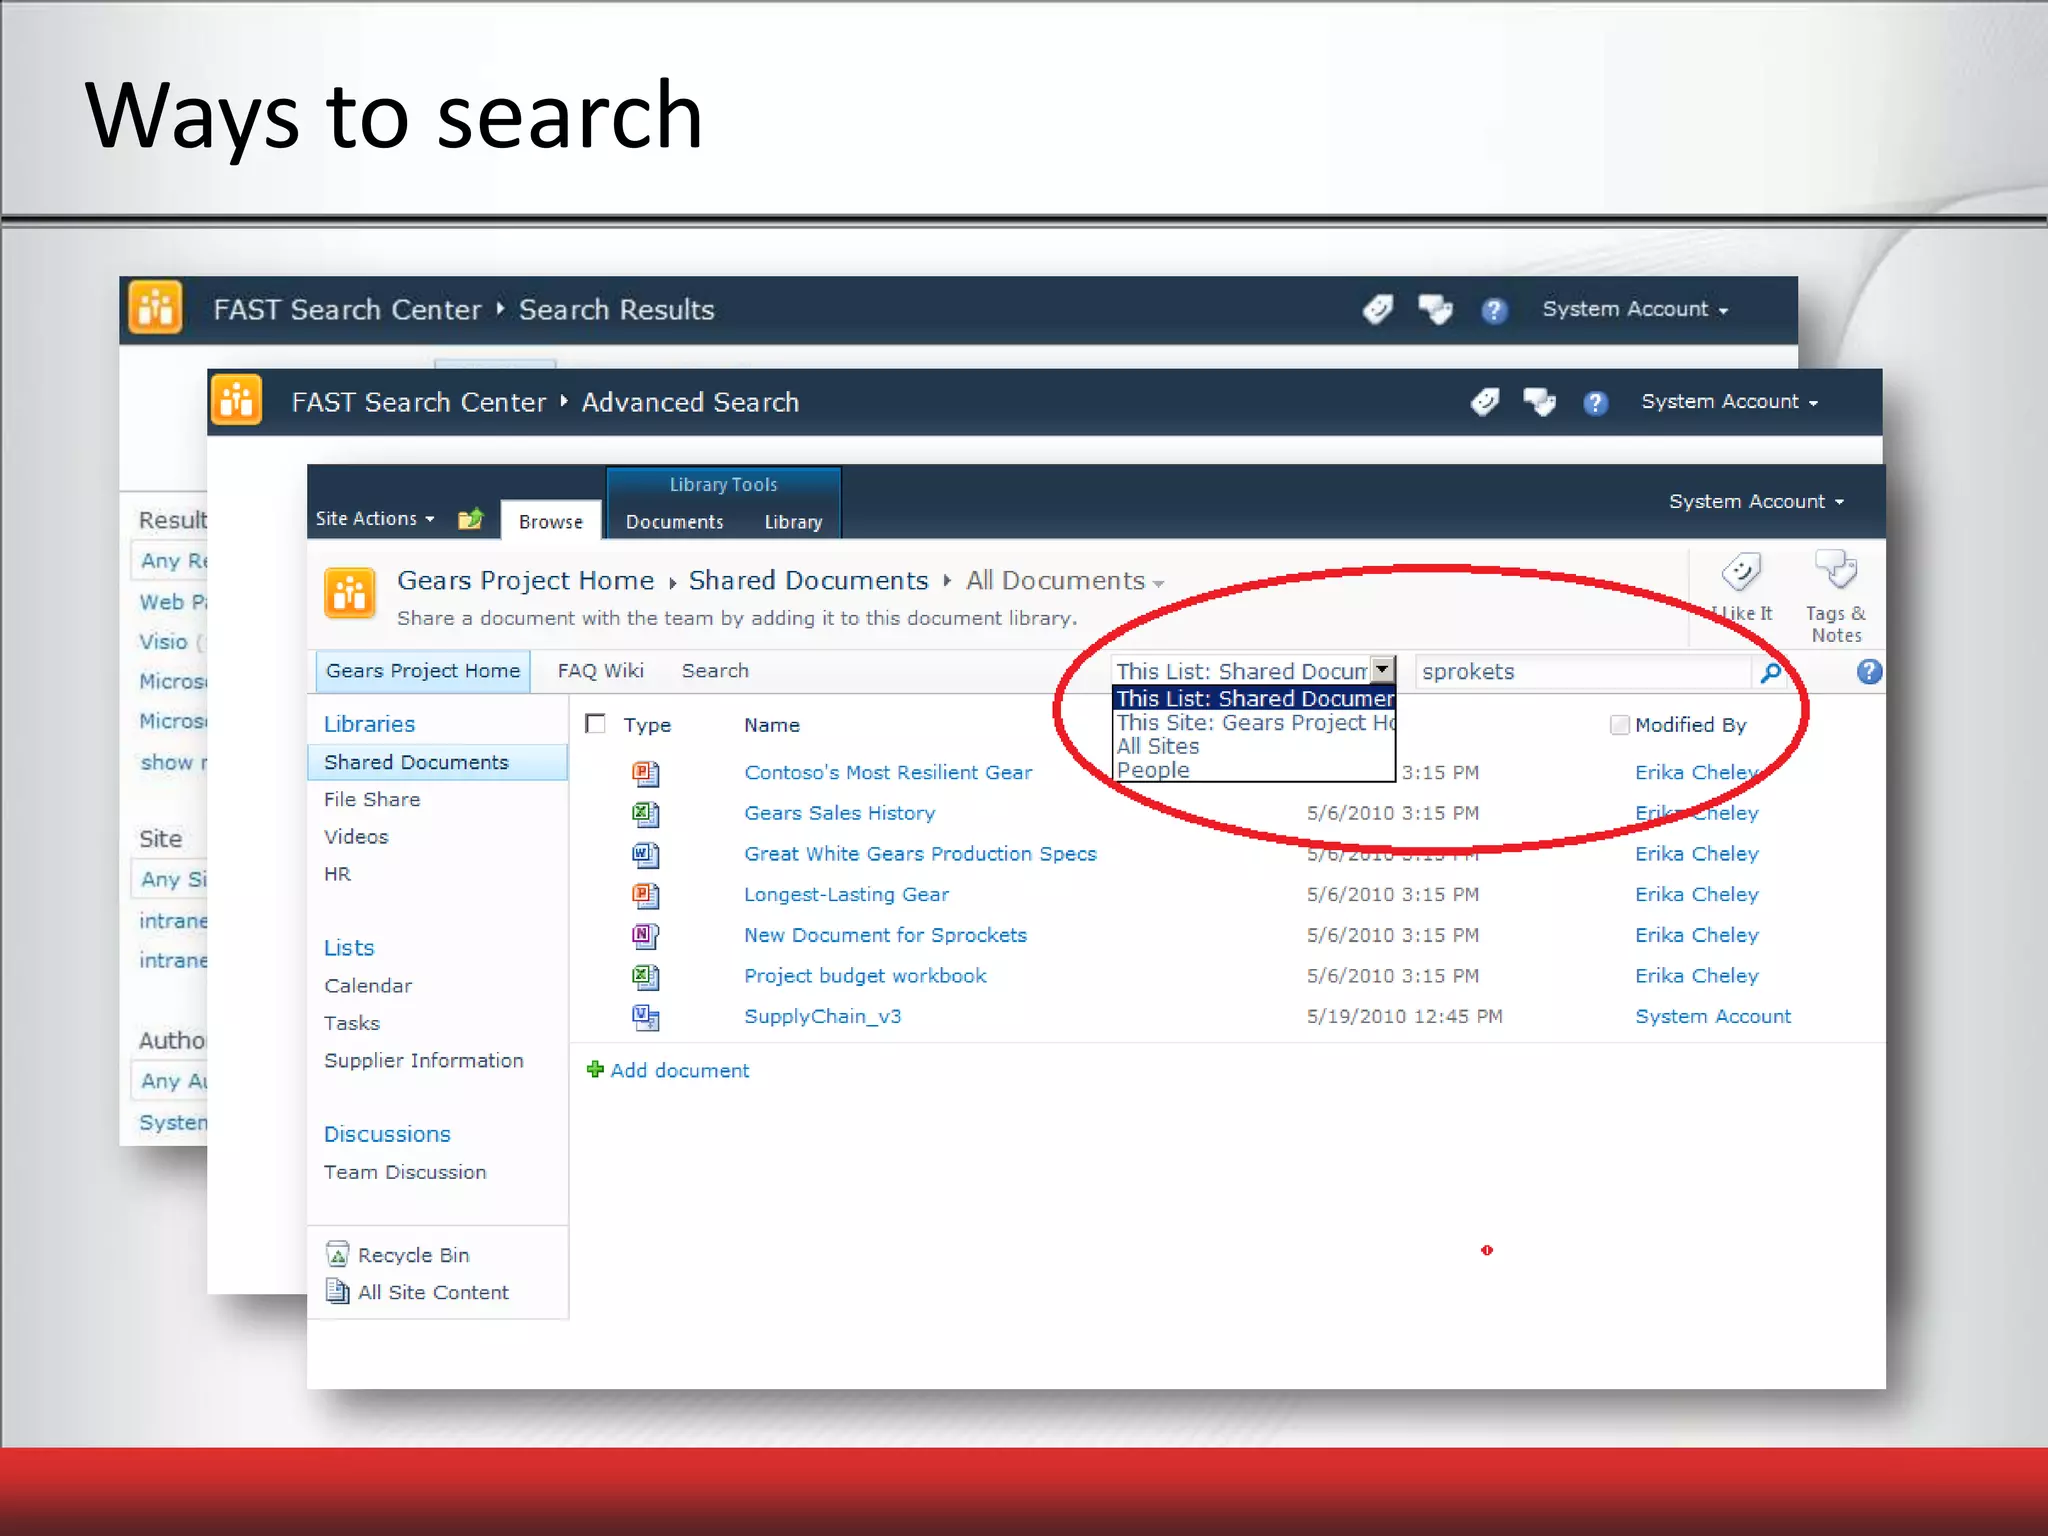Click Visio icon for SupplyChain_v3
Image resolution: width=2048 pixels, height=1536 pixels.
coord(645,1017)
